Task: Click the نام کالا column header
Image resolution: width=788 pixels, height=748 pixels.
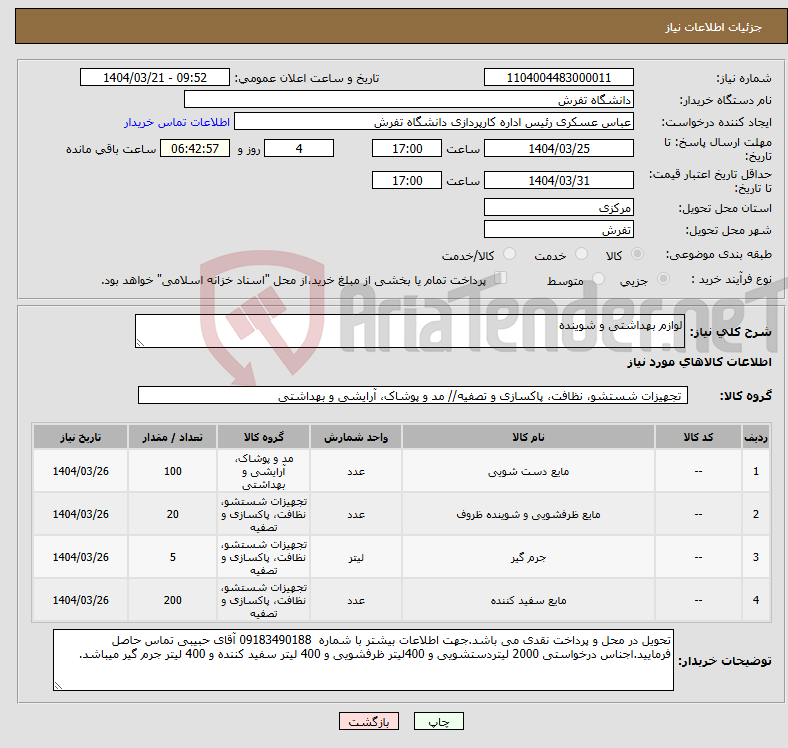Action: (x=528, y=437)
